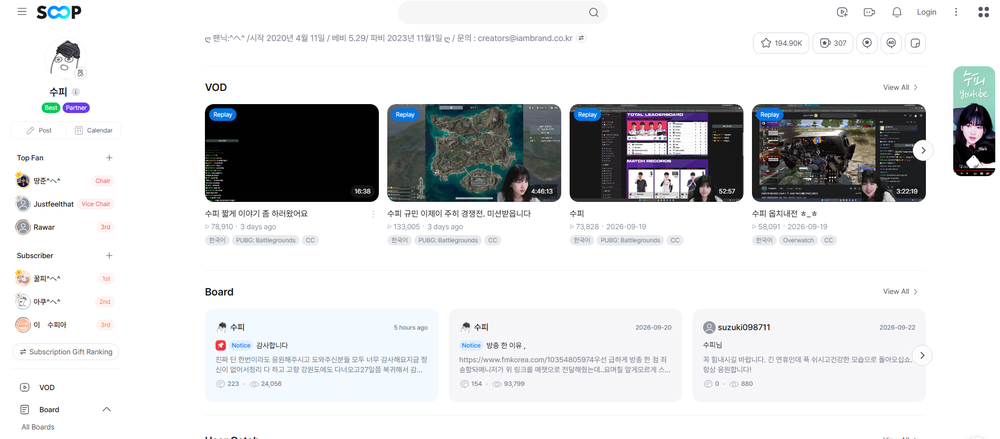The height and width of the screenshot is (439, 1000).
Task: Click the streamer profile avatar
Action: (66, 59)
